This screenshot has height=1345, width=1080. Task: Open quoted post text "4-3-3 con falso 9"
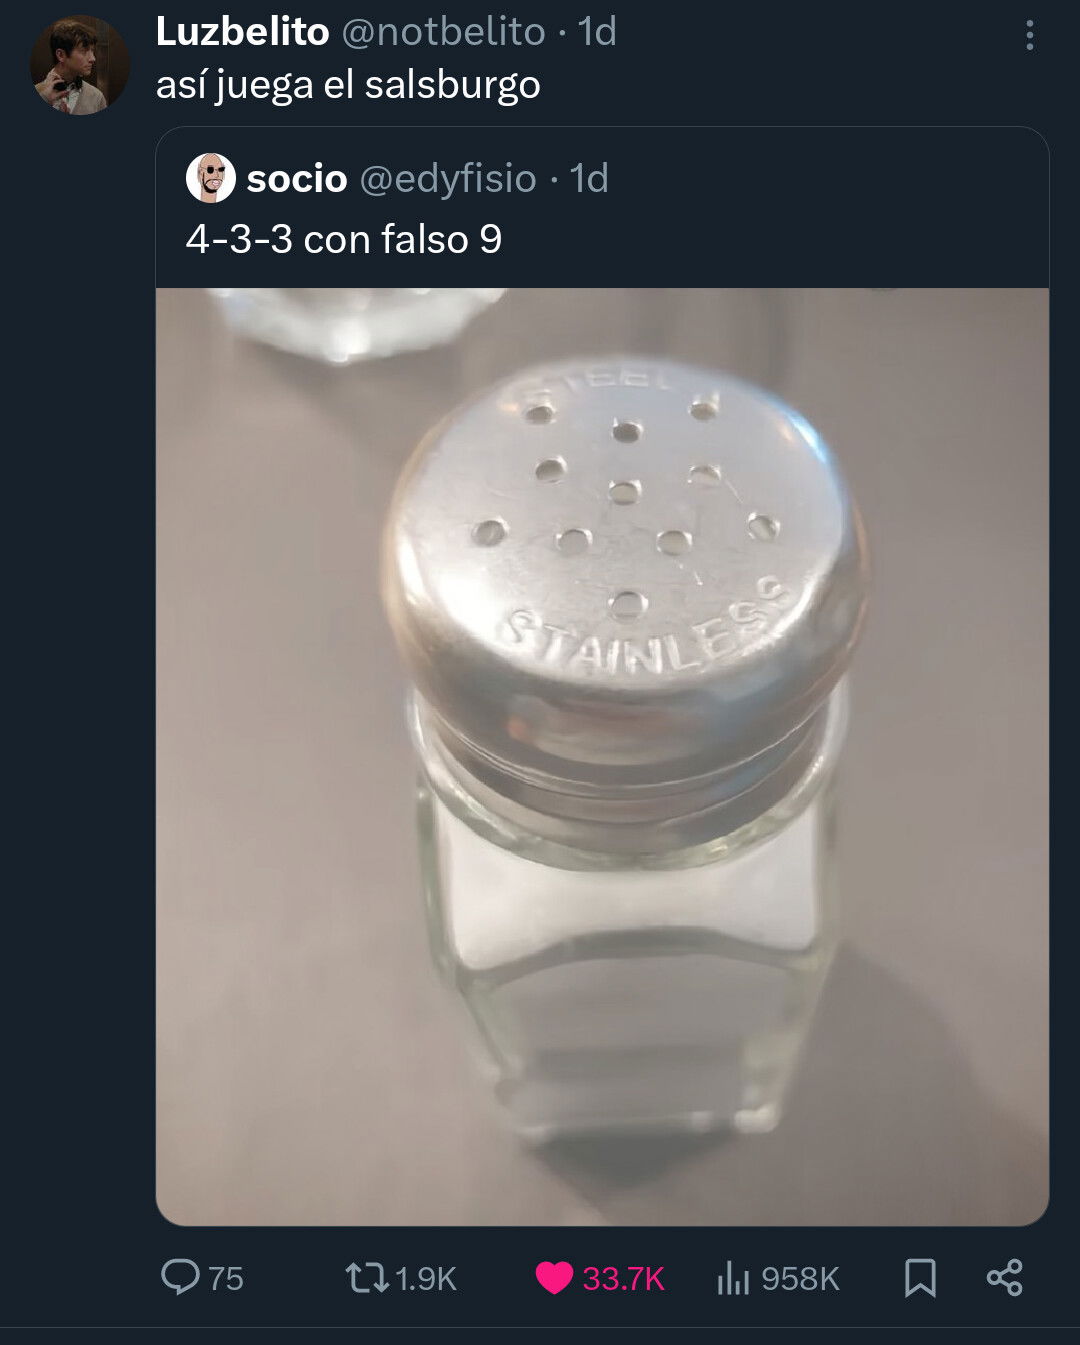point(343,239)
